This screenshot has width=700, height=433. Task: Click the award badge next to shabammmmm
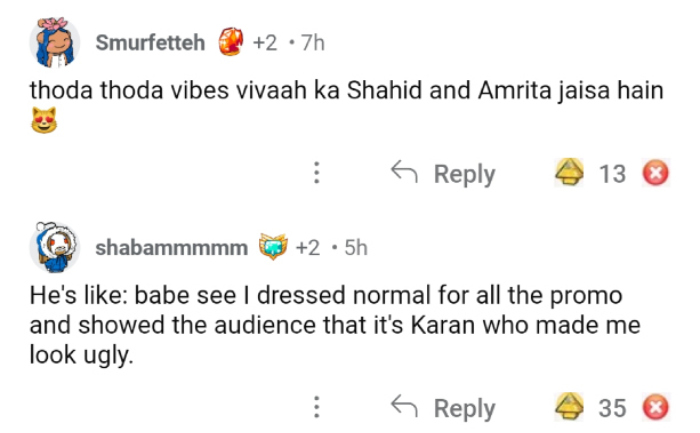[x=273, y=248]
